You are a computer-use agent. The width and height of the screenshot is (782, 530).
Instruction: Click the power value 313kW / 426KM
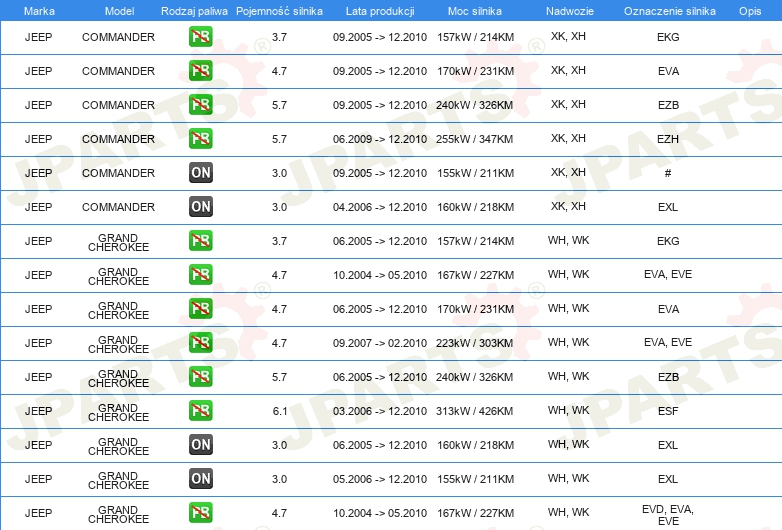point(475,411)
